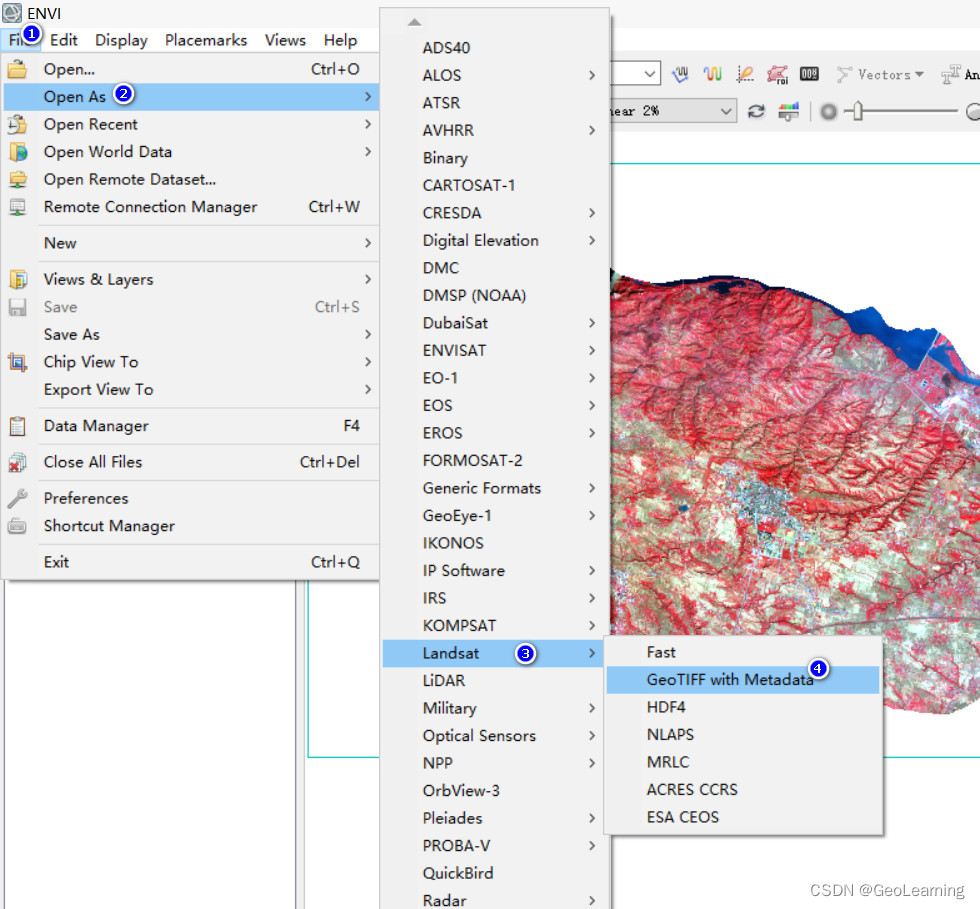Click the scroll-up arrow atop the sensor list

click(414, 22)
